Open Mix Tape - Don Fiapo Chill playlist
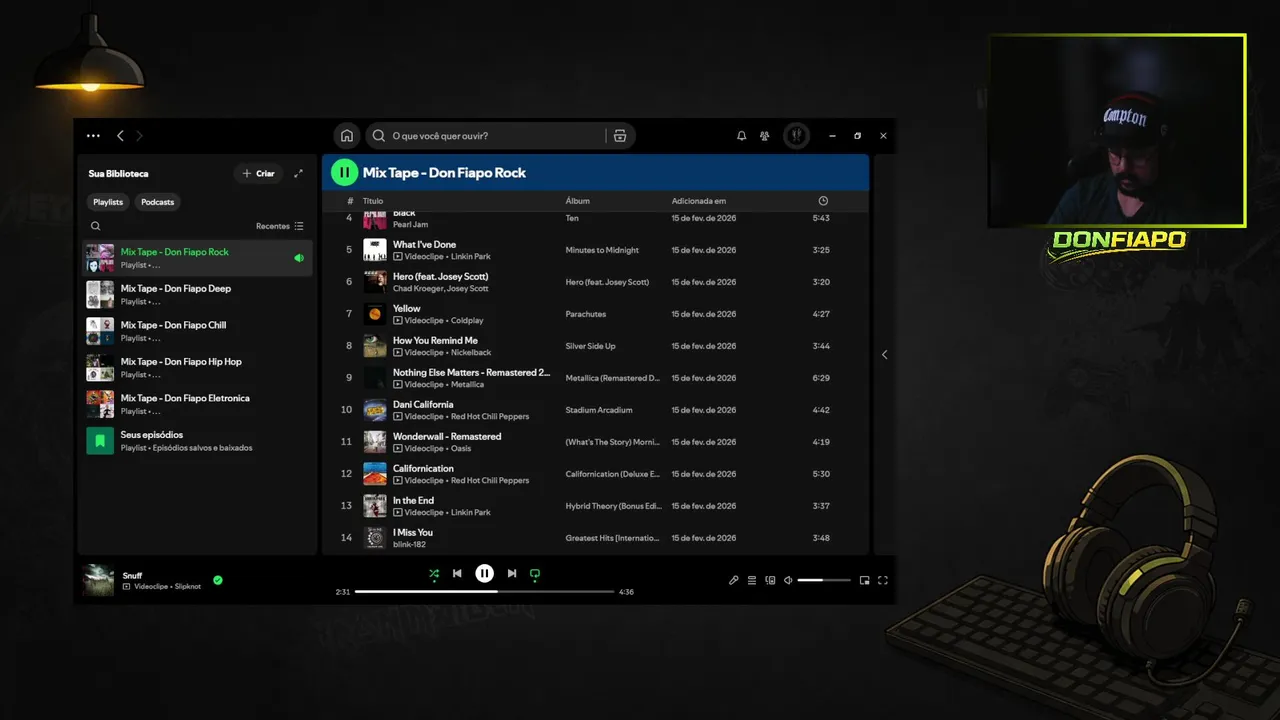The image size is (1280, 720). (x=197, y=331)
